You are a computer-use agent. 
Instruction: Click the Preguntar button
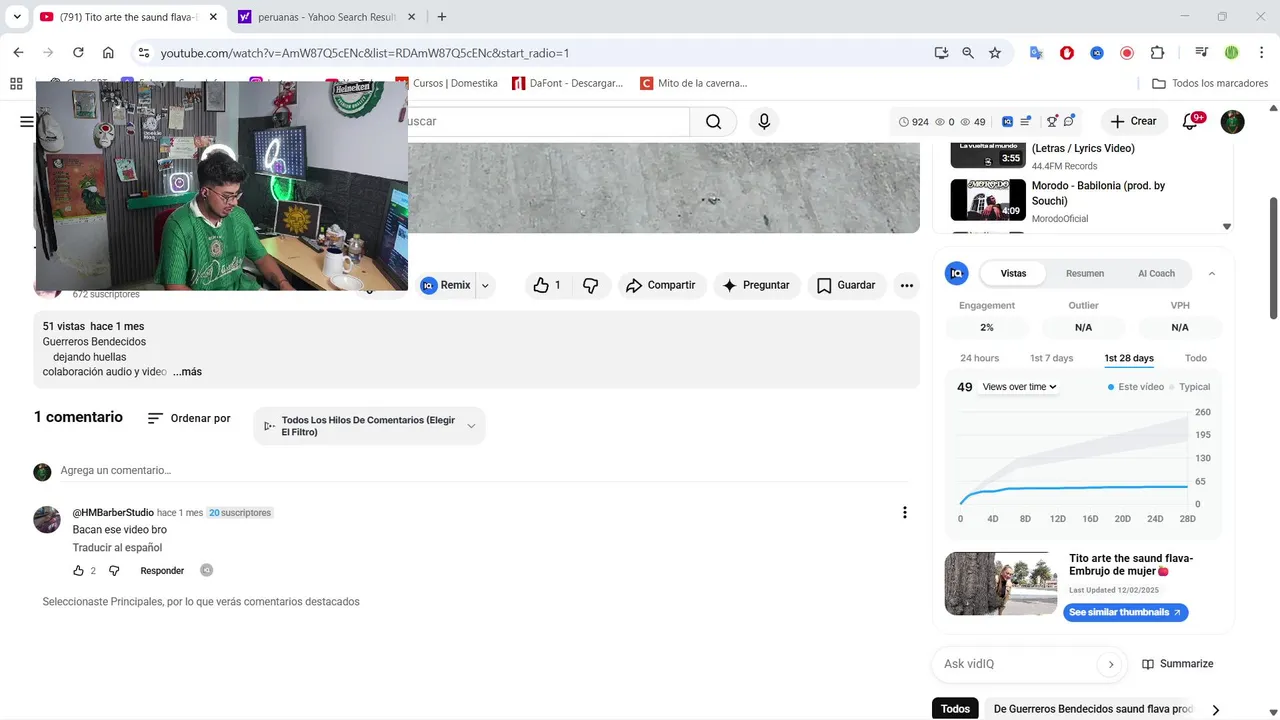[757, 286]
